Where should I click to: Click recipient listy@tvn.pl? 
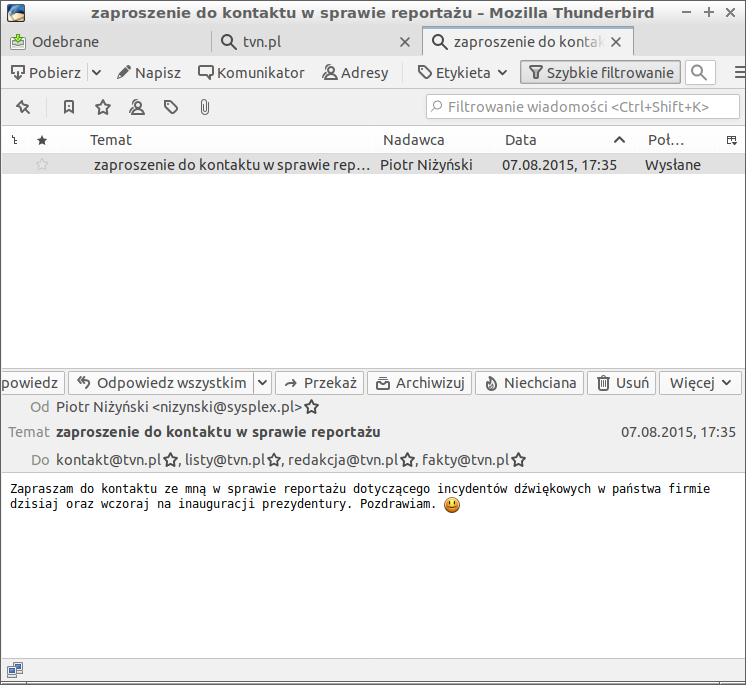click(225, 460)
